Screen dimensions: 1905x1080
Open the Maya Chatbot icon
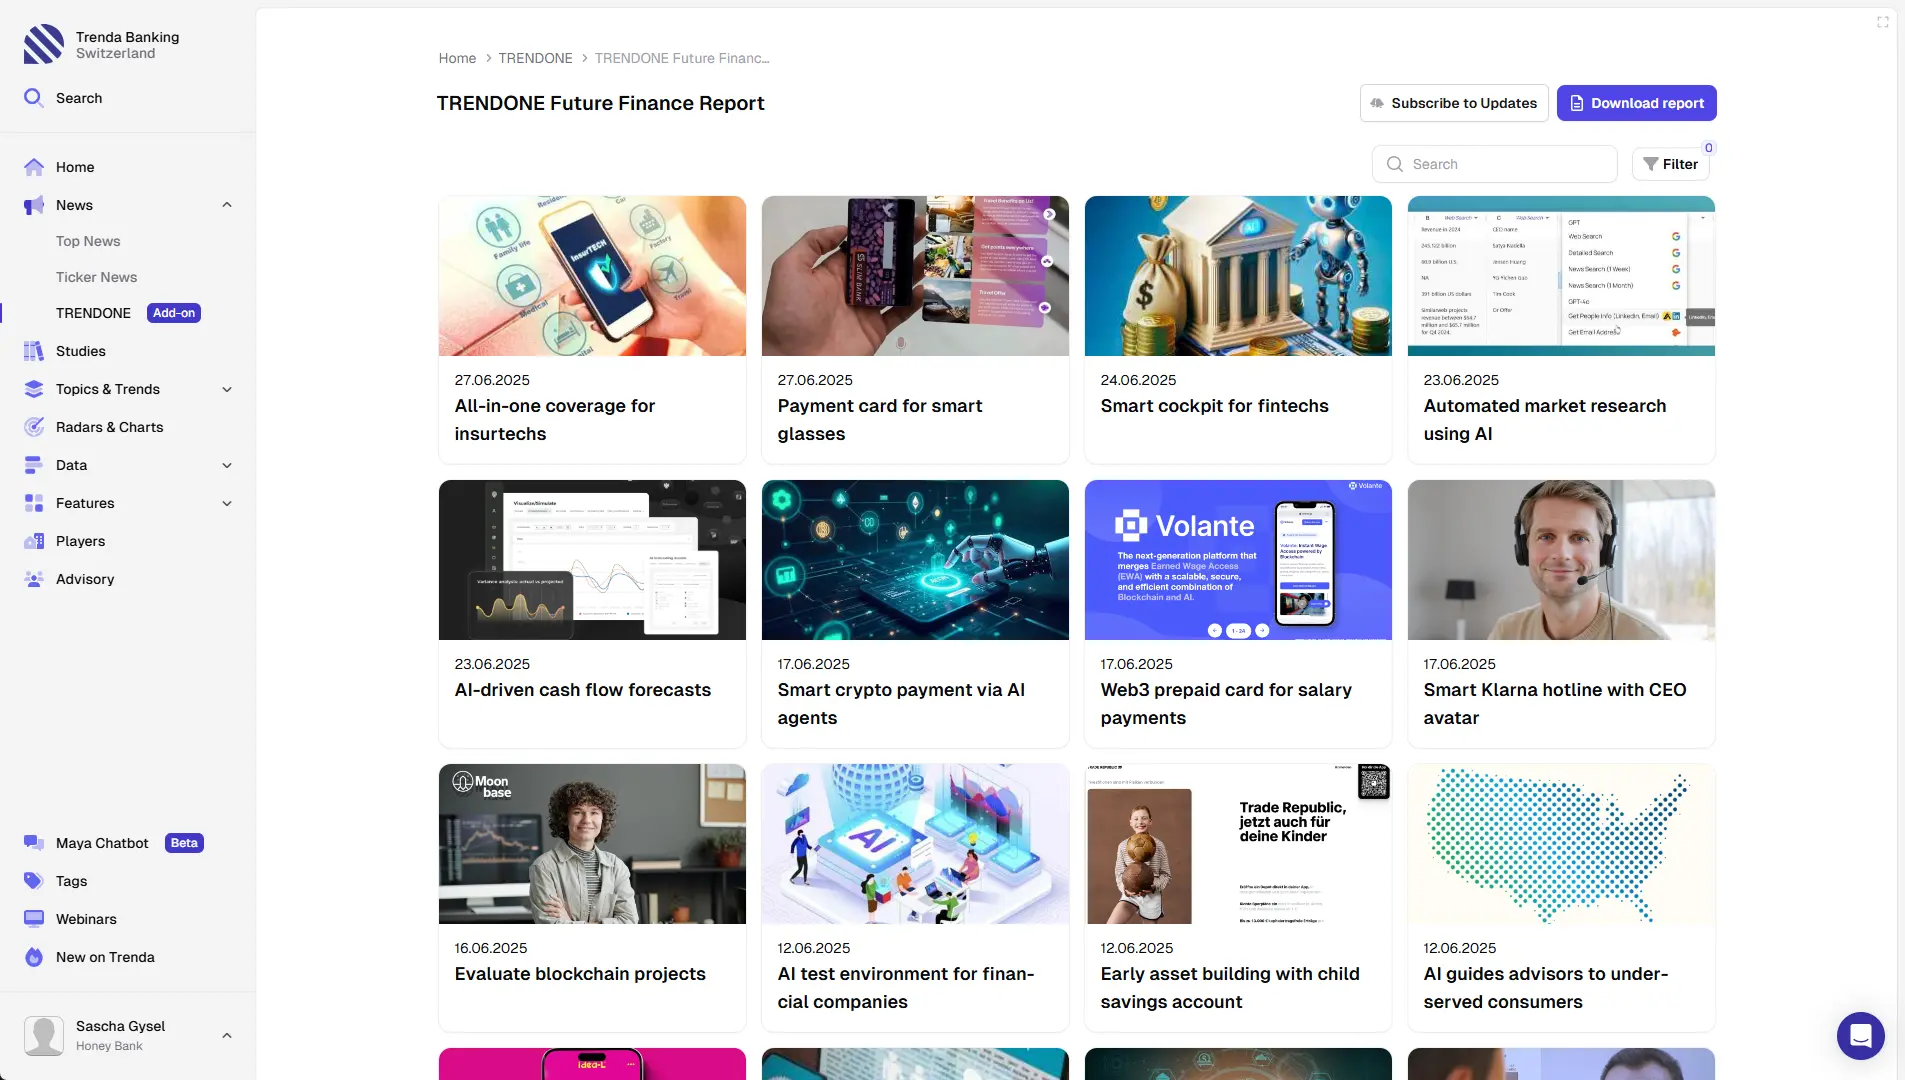(34, 843)
